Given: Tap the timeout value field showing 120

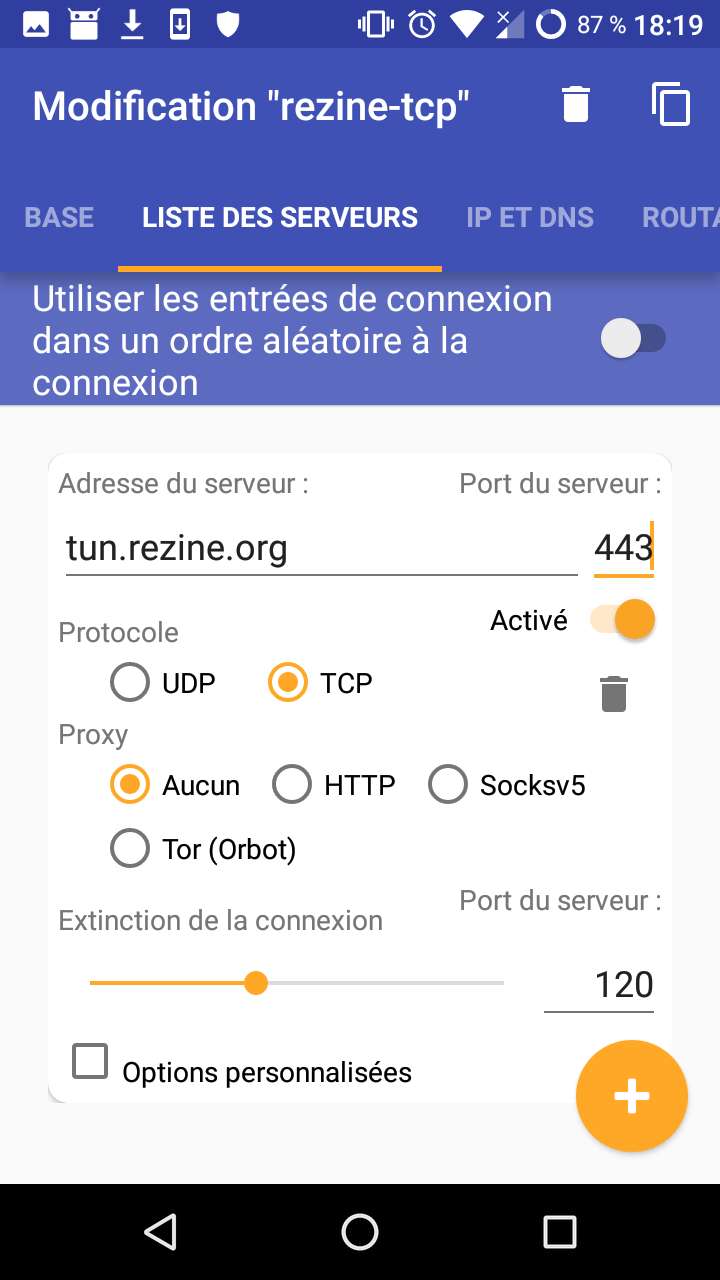Looking at the screenshot, I should pyautogui.click(x=599, y=985).
